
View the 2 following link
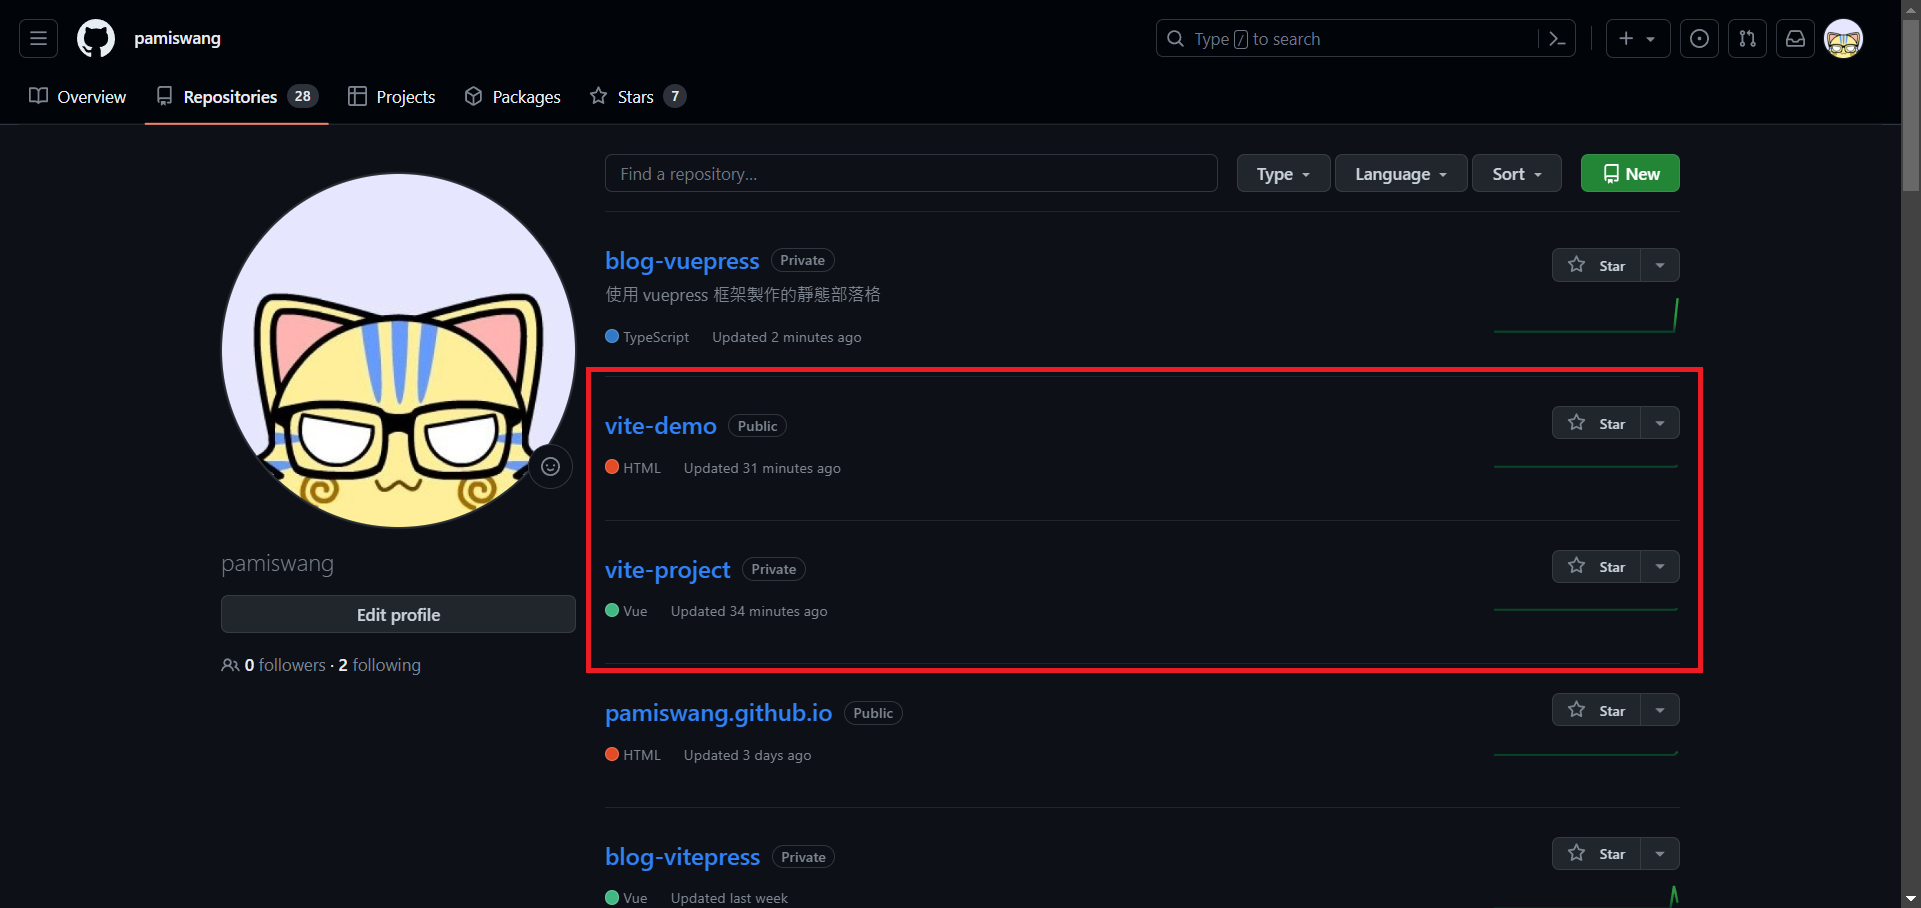pyautogui.click(x=379, y=665)
